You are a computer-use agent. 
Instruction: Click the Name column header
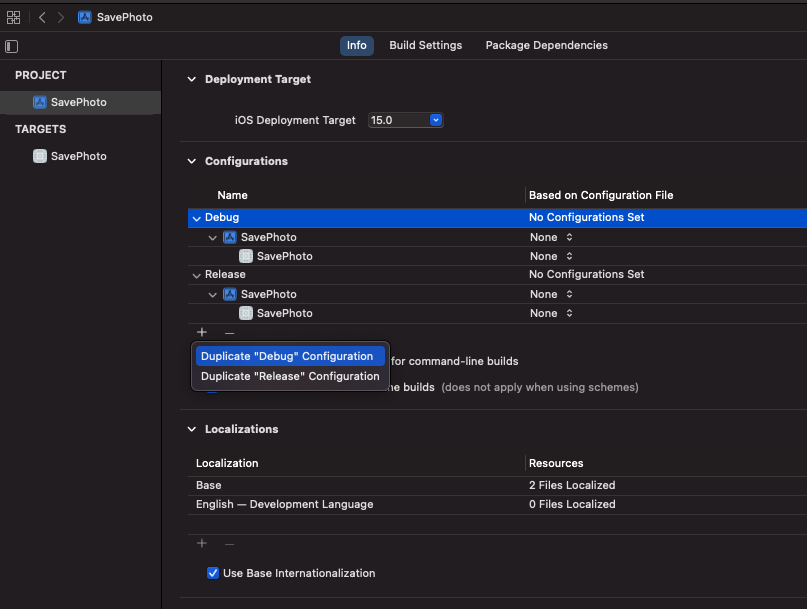232,195
